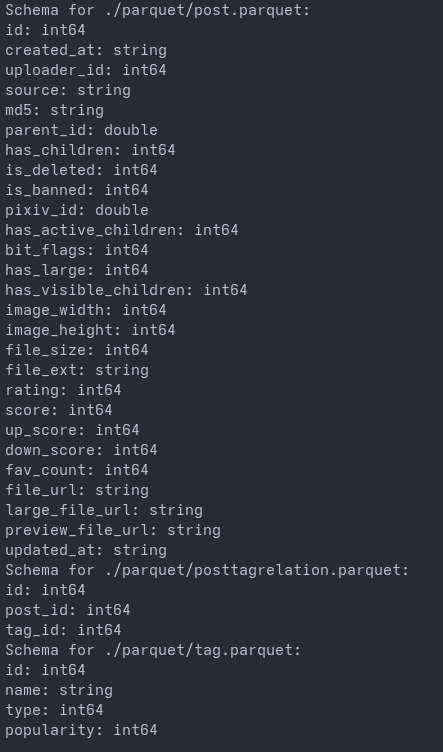Click 'has_active_children: int64' text

click(x=122, y=230)
